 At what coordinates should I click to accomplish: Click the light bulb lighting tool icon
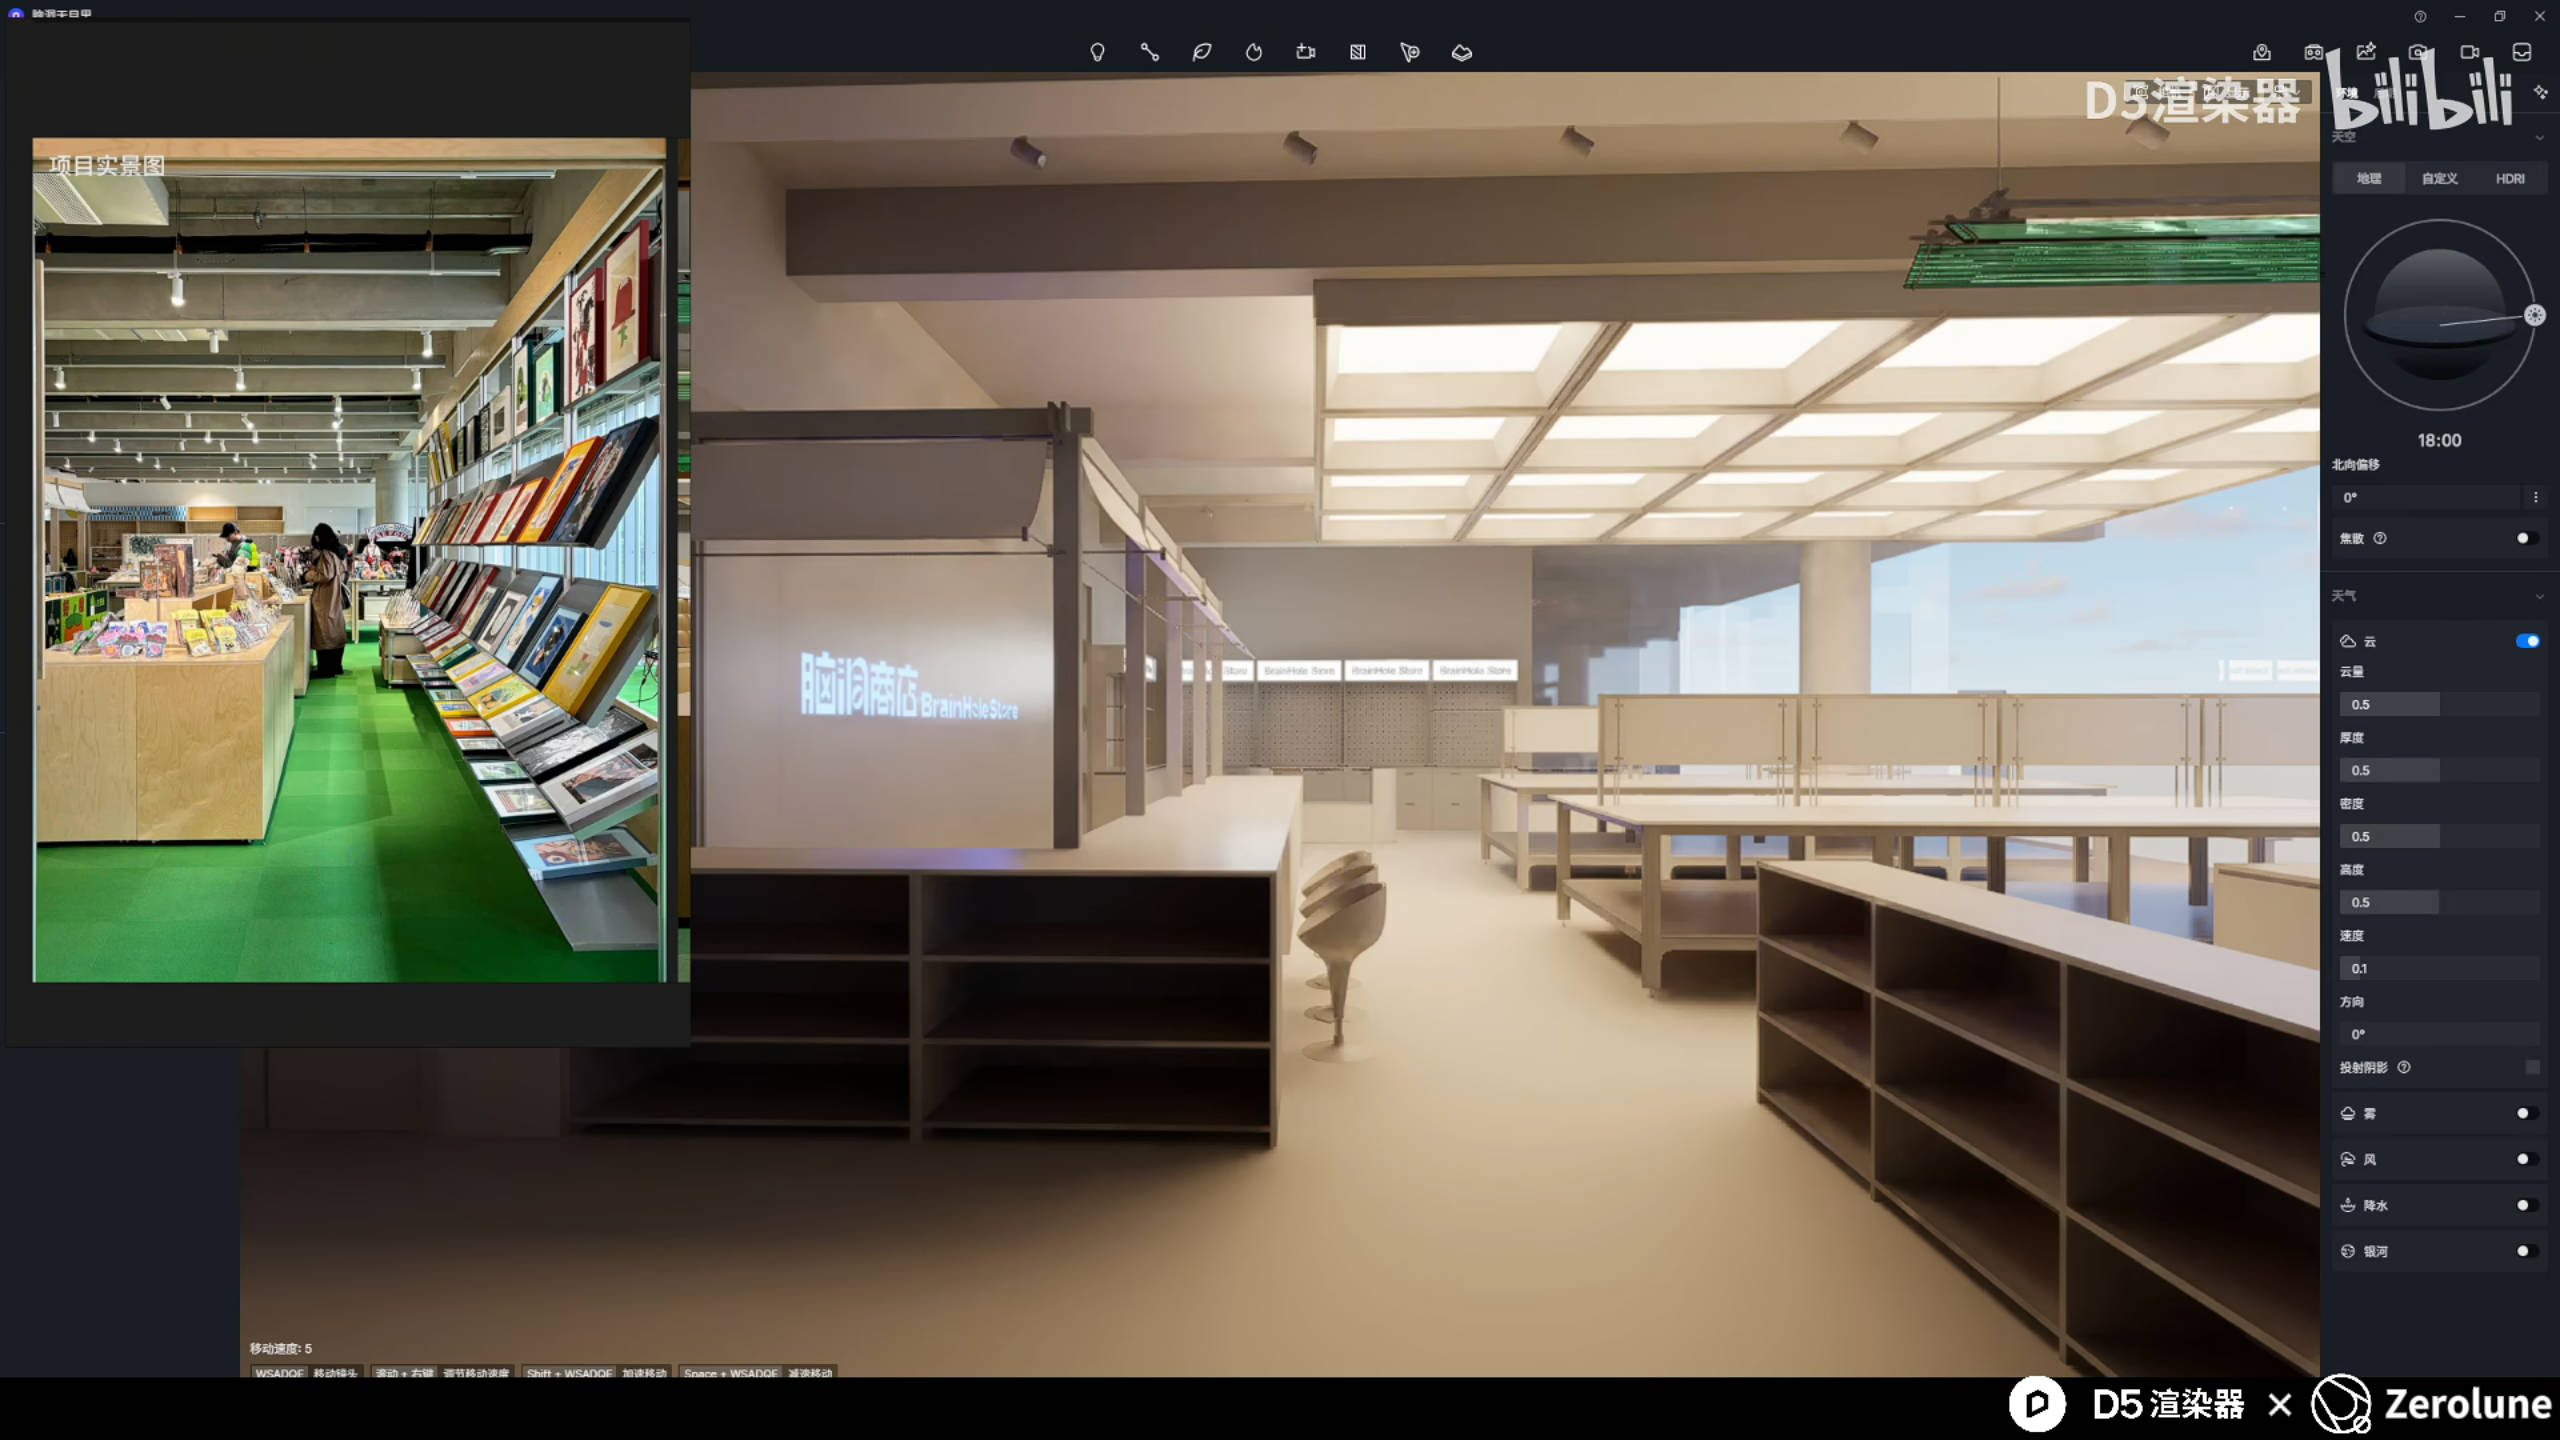tap(1097, 52)
